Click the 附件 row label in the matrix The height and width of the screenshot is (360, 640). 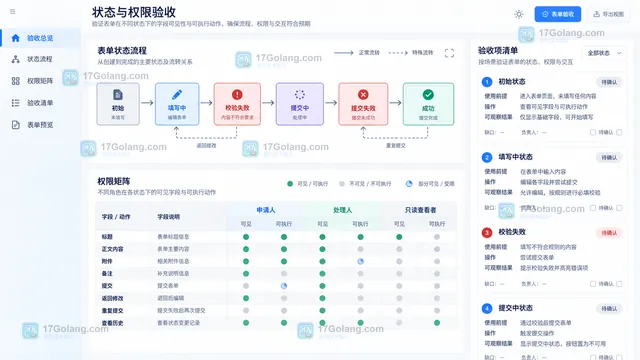107,261
